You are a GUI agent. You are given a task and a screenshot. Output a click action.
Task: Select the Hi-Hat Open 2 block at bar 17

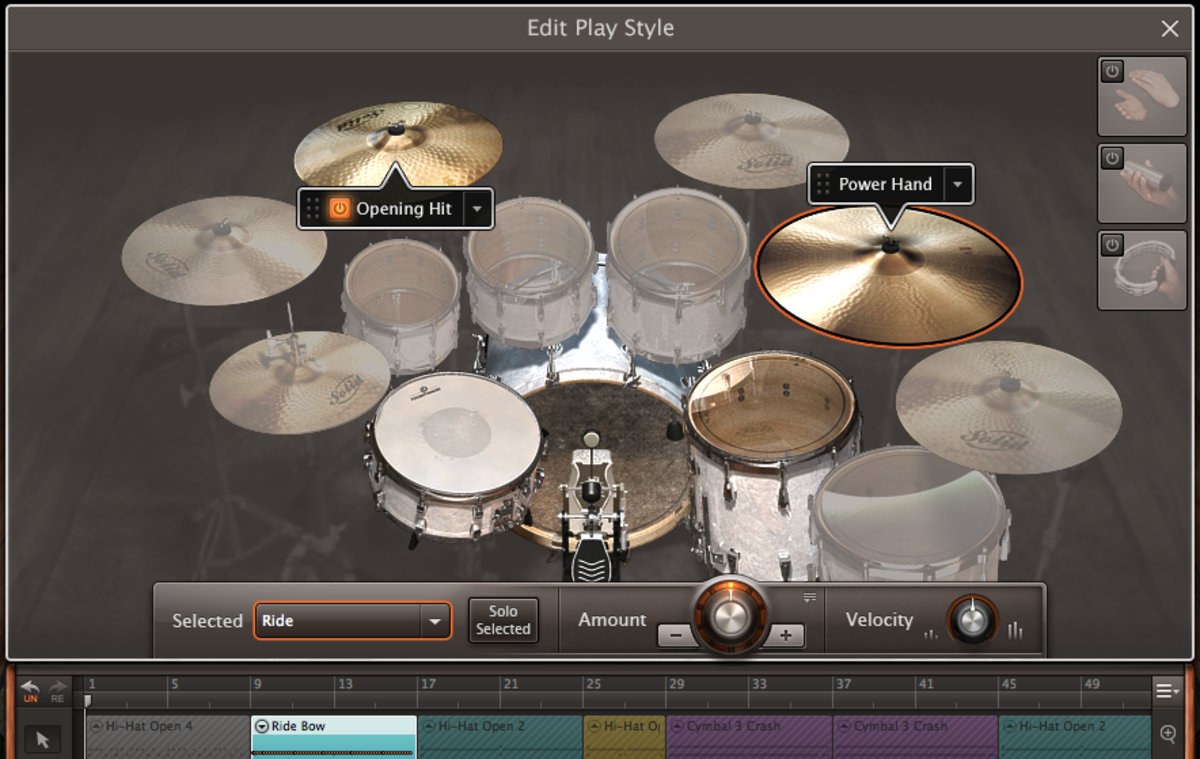(x=500, y=737)
